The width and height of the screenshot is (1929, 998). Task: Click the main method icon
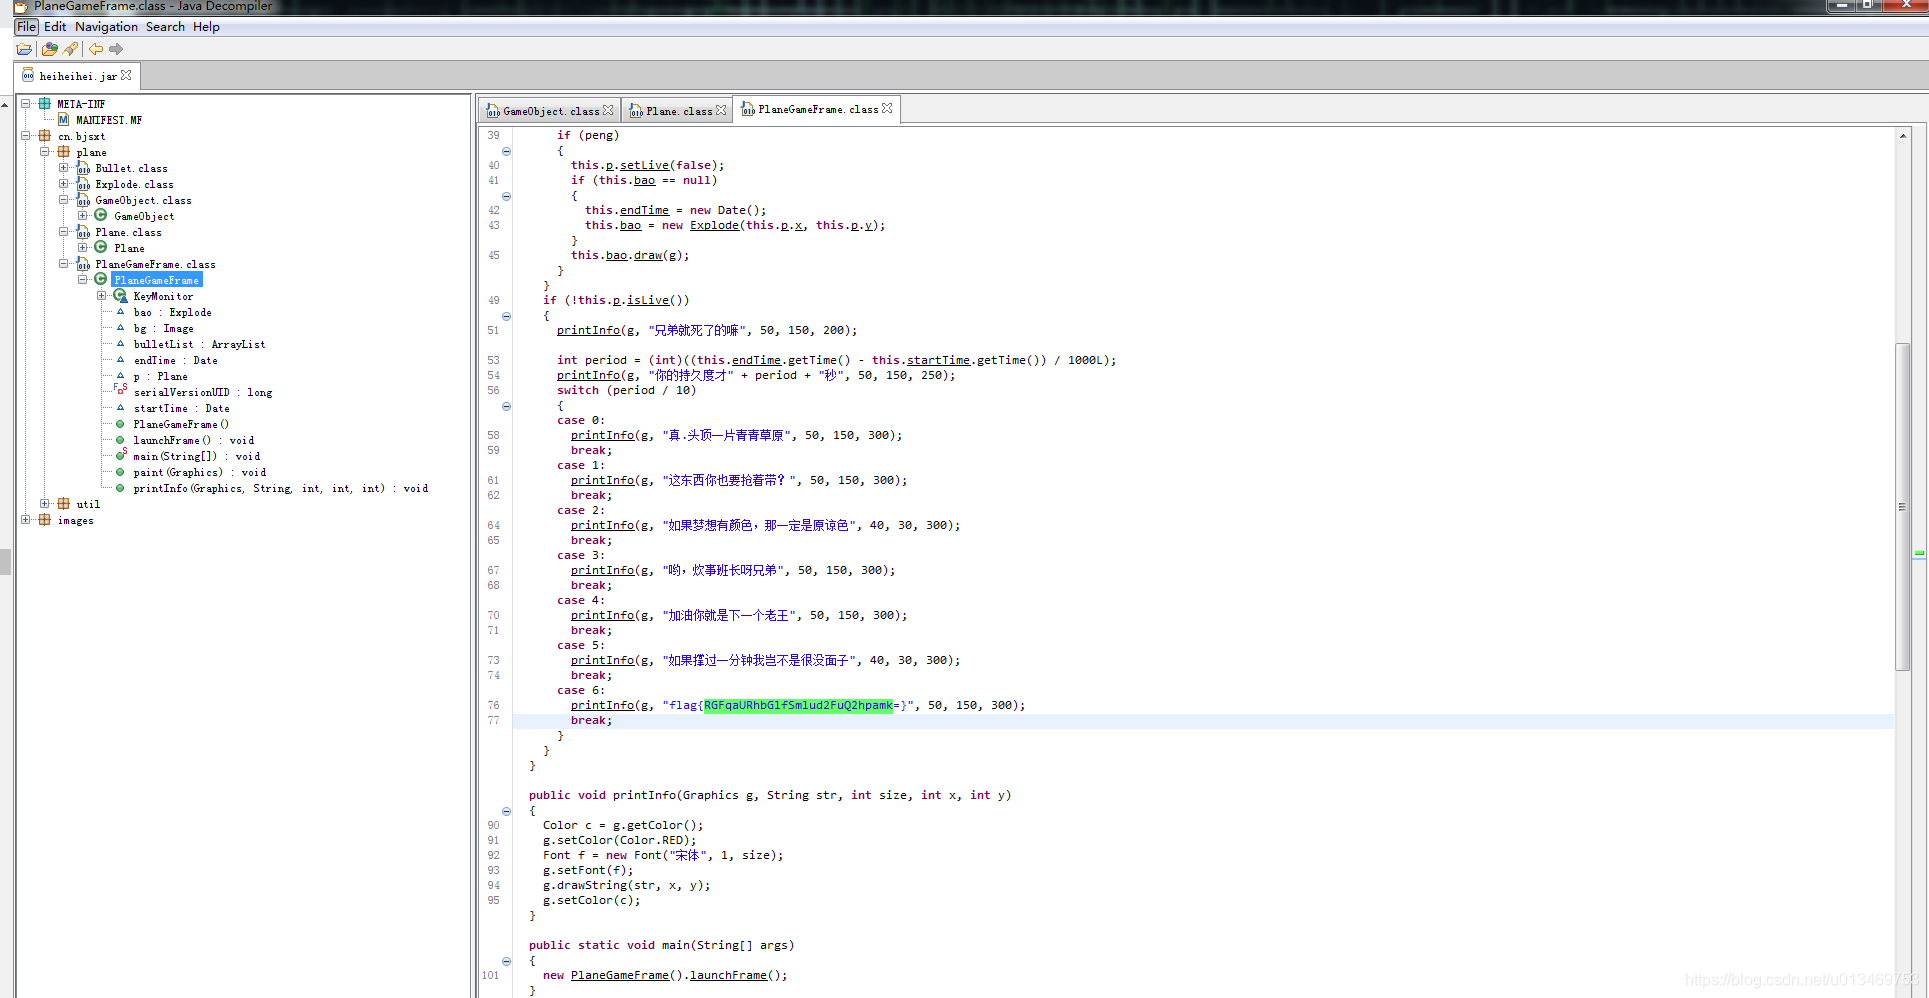[120, 455]
